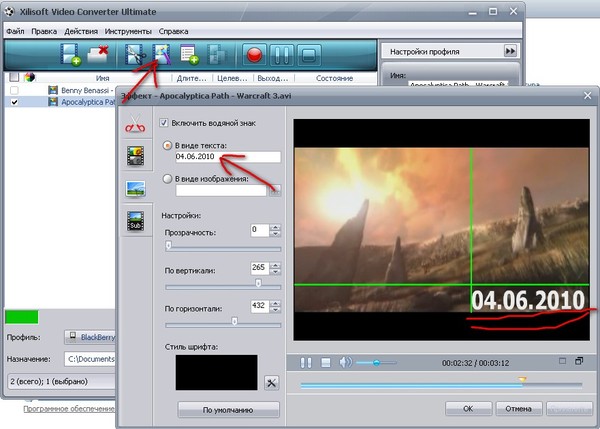Select the Watermark picture tab in dialog
The image size is (600, 429).
135,189
